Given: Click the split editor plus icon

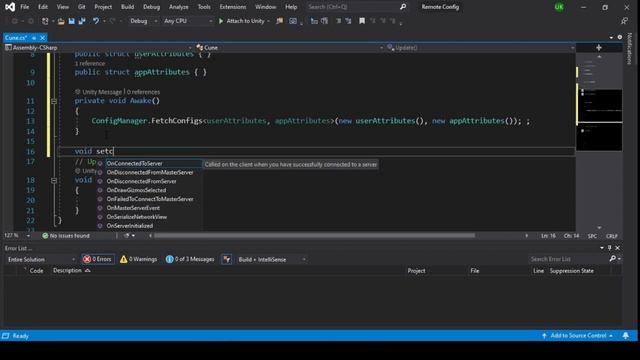Looking at the screenshot, I should (599, 48).
